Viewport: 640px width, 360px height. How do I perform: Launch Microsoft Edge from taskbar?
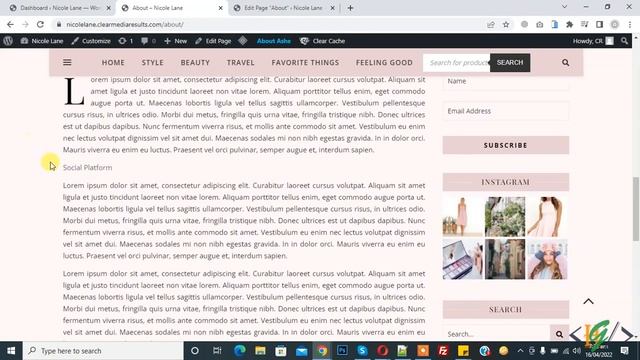240,351
